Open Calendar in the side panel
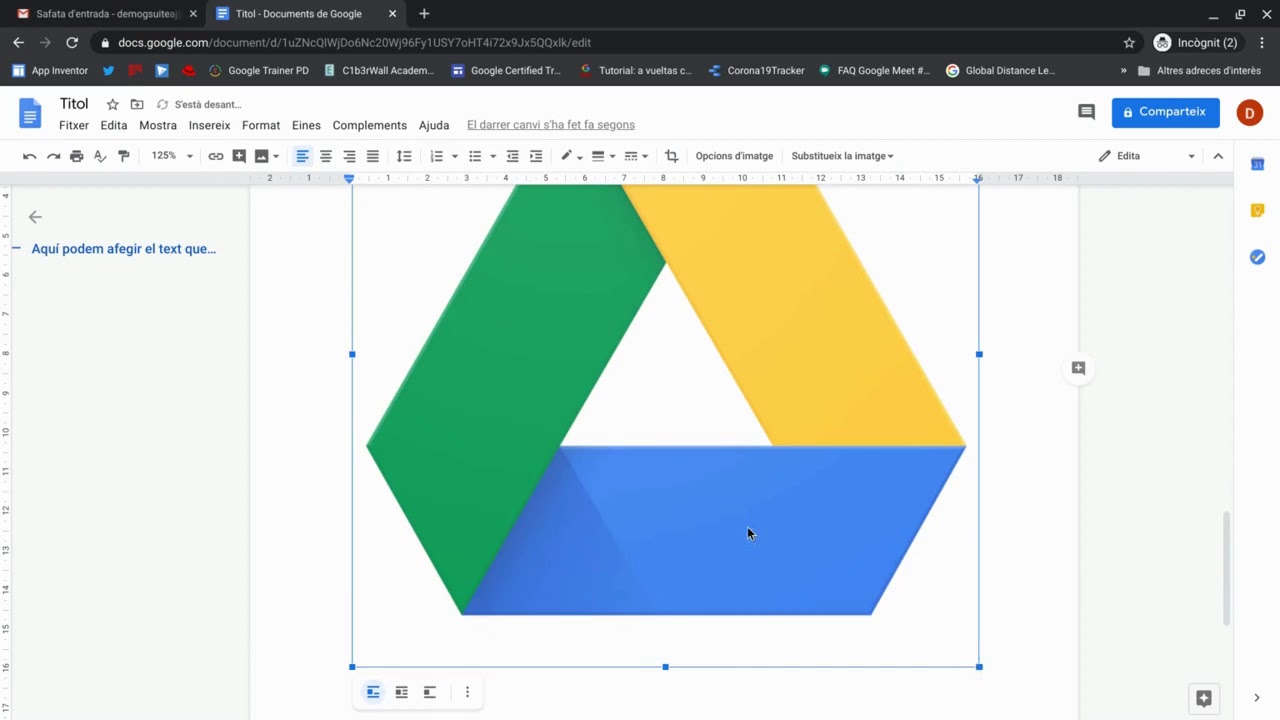 click(x=1258, y=164)
